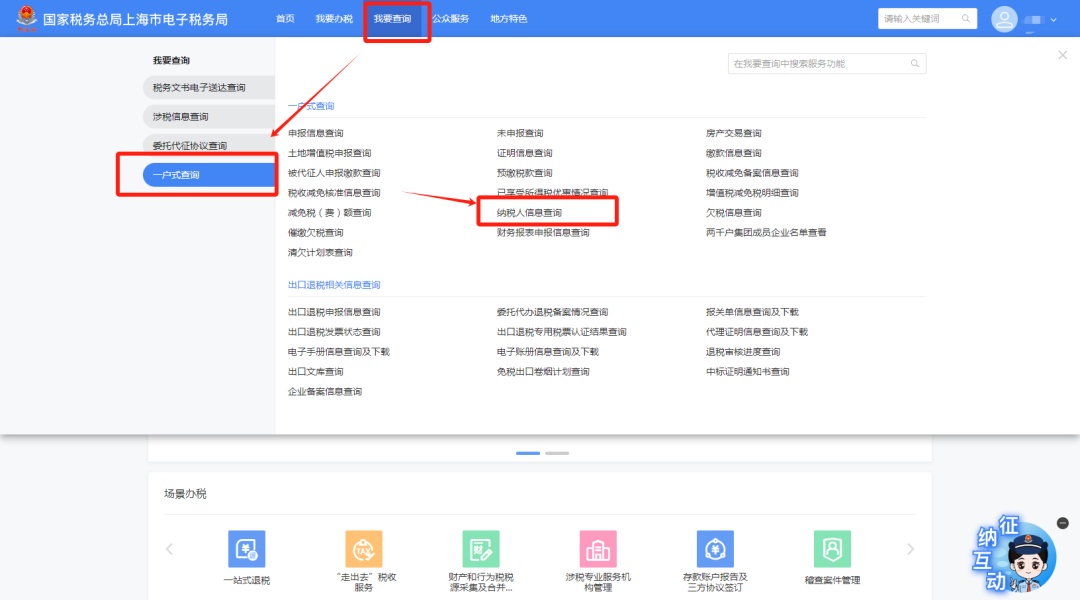Image resolution: width=1080 pixels, height=600 pixels.
Task: Click the 一站式退税 icon
Action: 246,549
